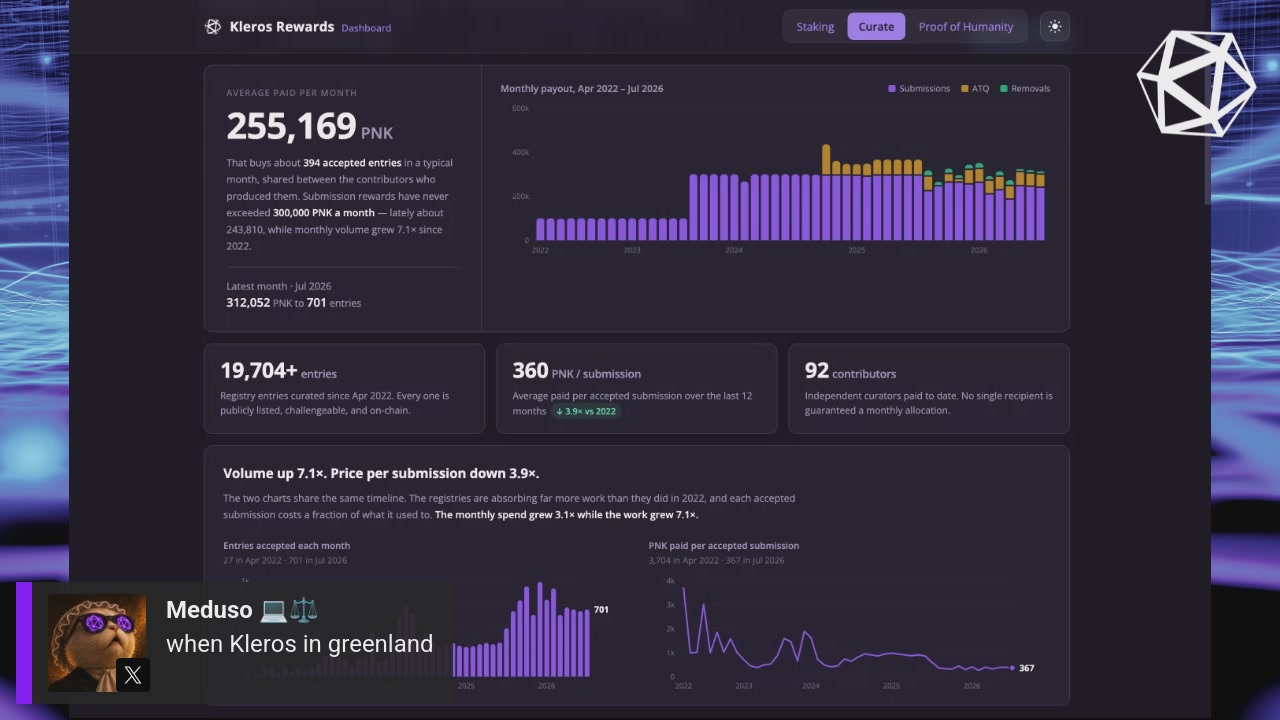The image size is (1280, 720).
Task: Select the Curate tab
Action: (876, 27)
